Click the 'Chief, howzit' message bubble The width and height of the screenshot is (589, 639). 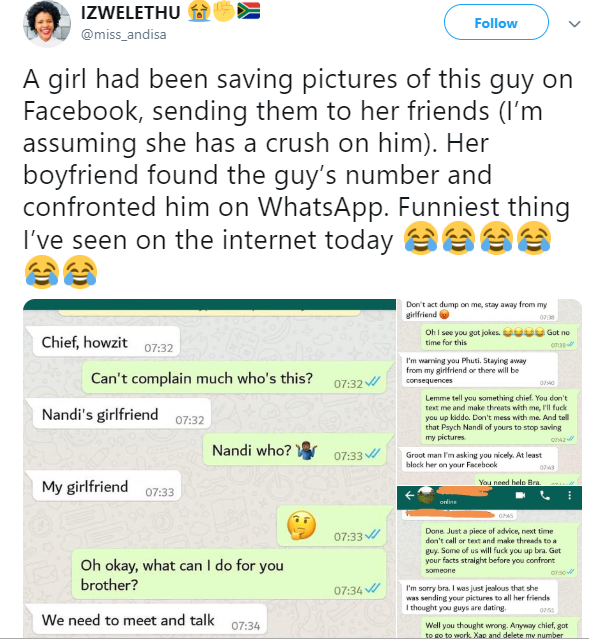click(106, 342)
